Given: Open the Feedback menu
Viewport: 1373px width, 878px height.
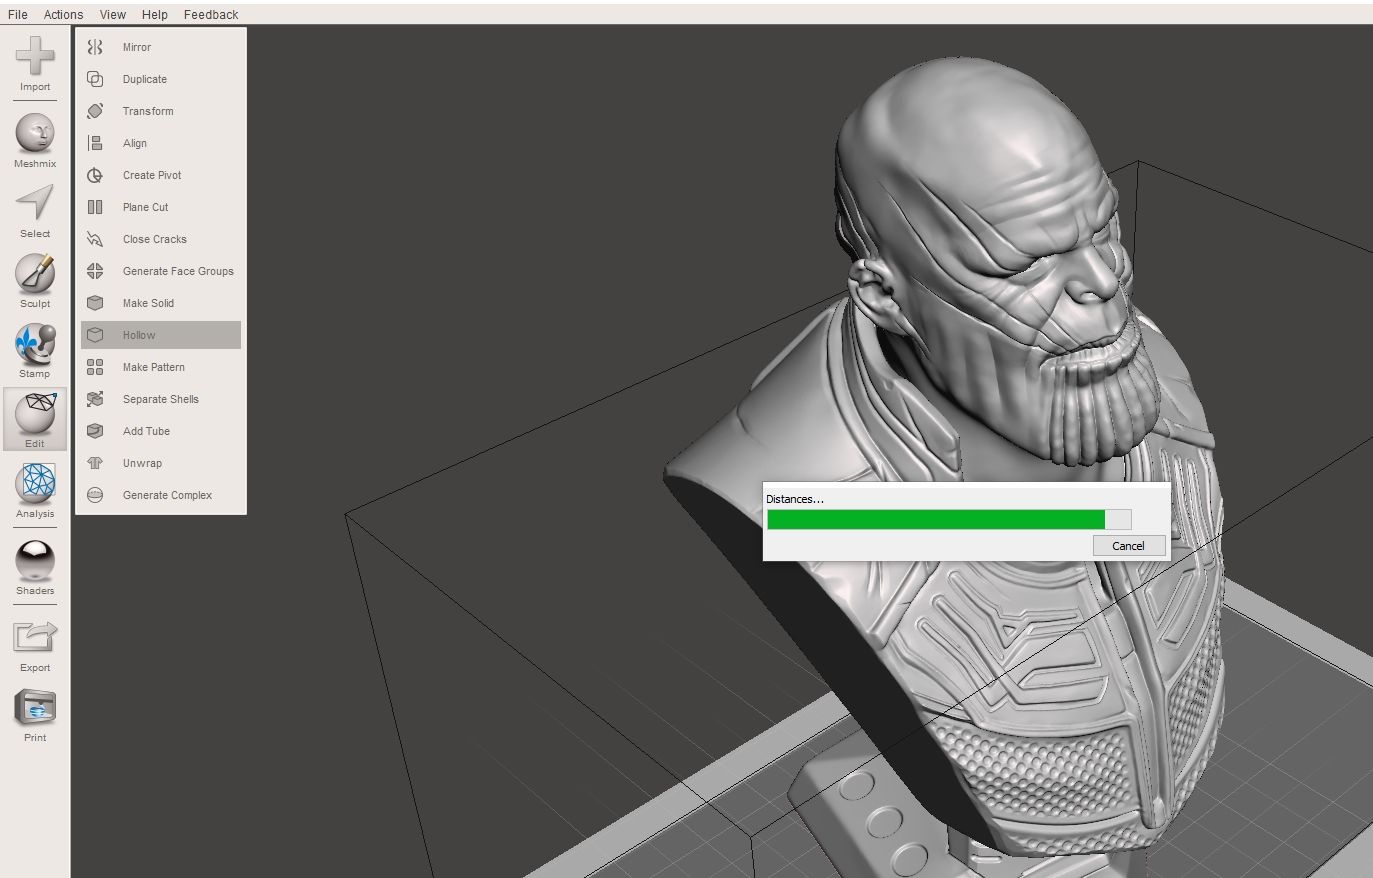Looking at the screenshot, I should click(x=210, y=14).
